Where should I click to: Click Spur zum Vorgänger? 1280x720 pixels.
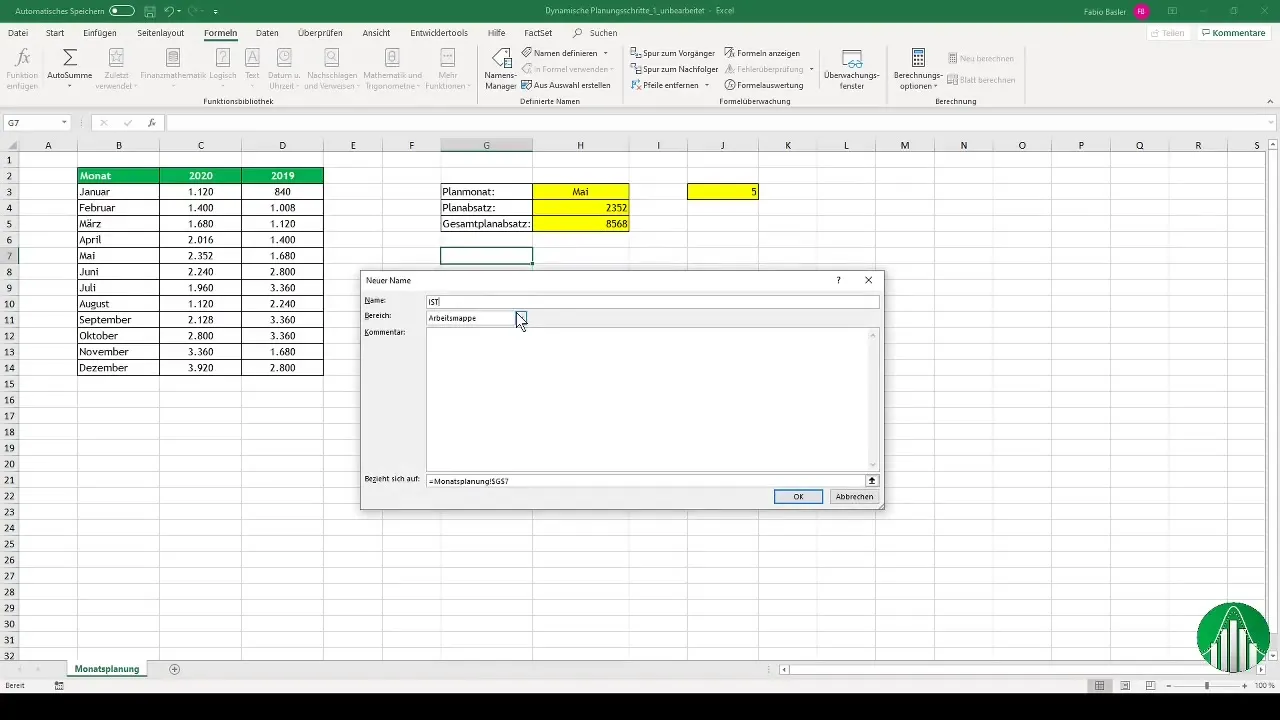[672, 52]
